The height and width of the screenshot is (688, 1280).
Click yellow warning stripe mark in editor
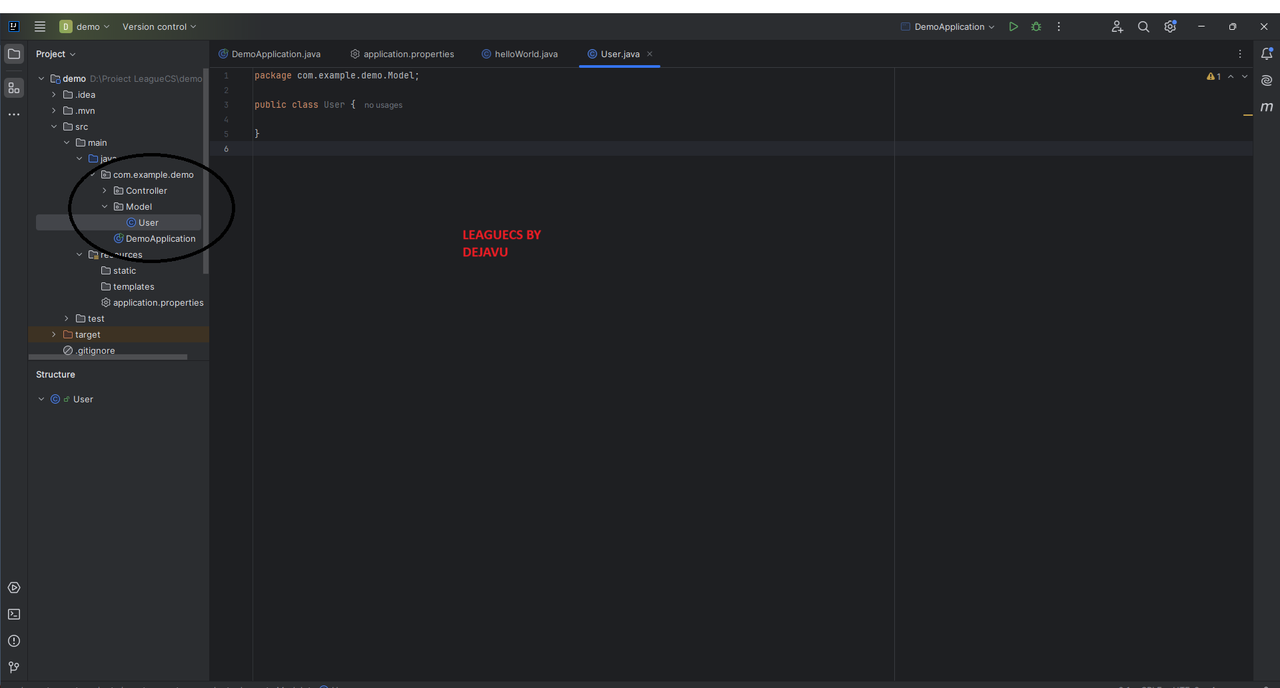pos(1248,115)
